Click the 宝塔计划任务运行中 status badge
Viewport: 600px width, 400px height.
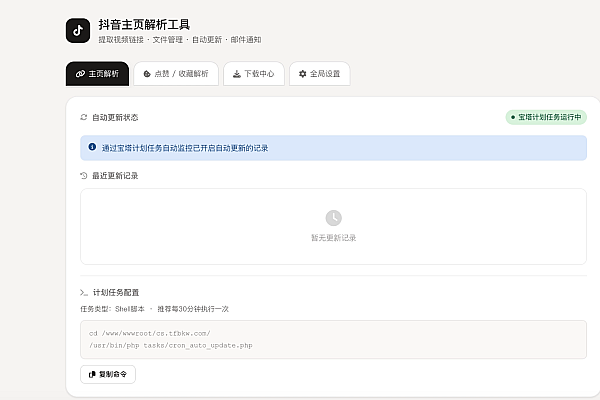[546, 117]
